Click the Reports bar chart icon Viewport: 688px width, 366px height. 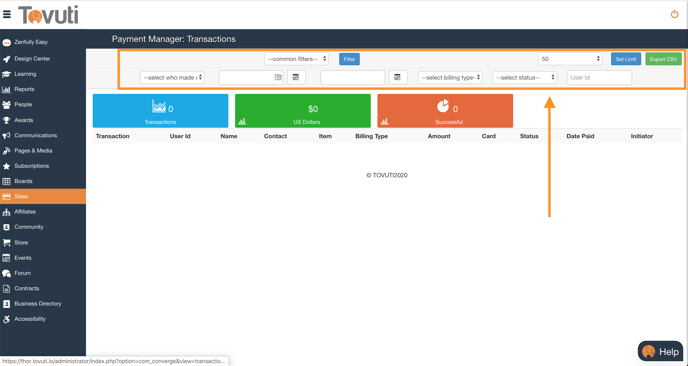click(x=7, y=90)
